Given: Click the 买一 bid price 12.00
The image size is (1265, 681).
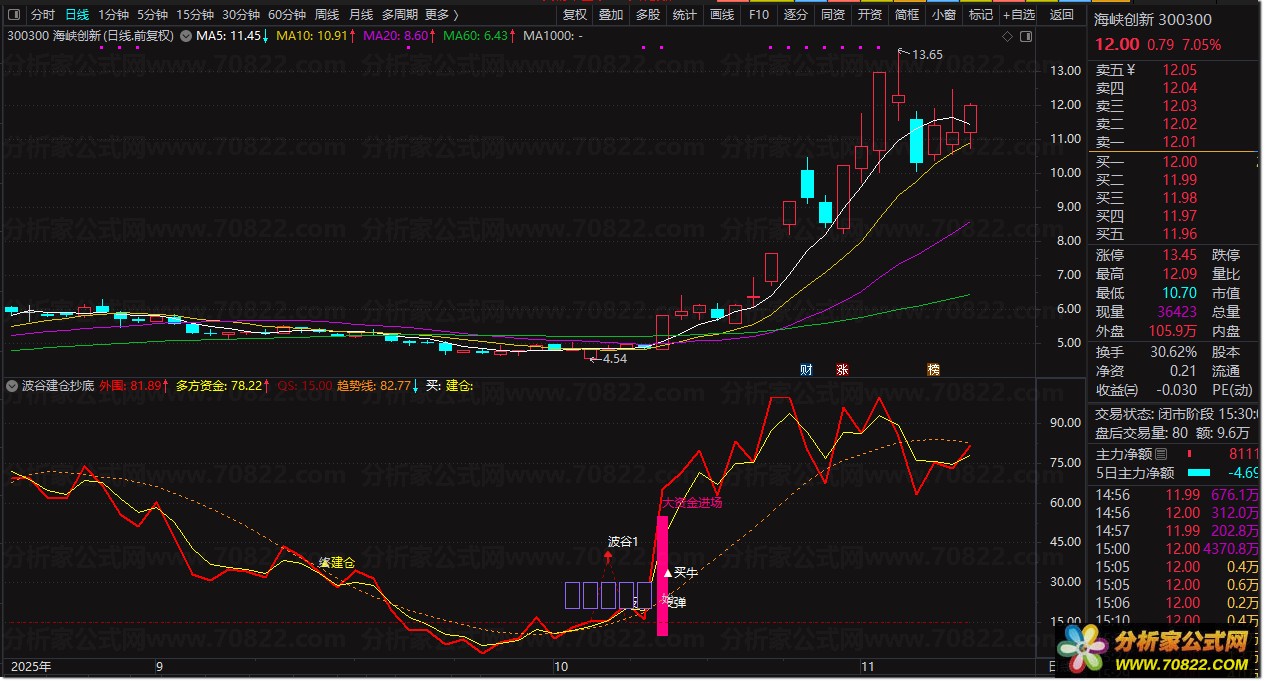Looking at the screenshot, I should 1179,162.
